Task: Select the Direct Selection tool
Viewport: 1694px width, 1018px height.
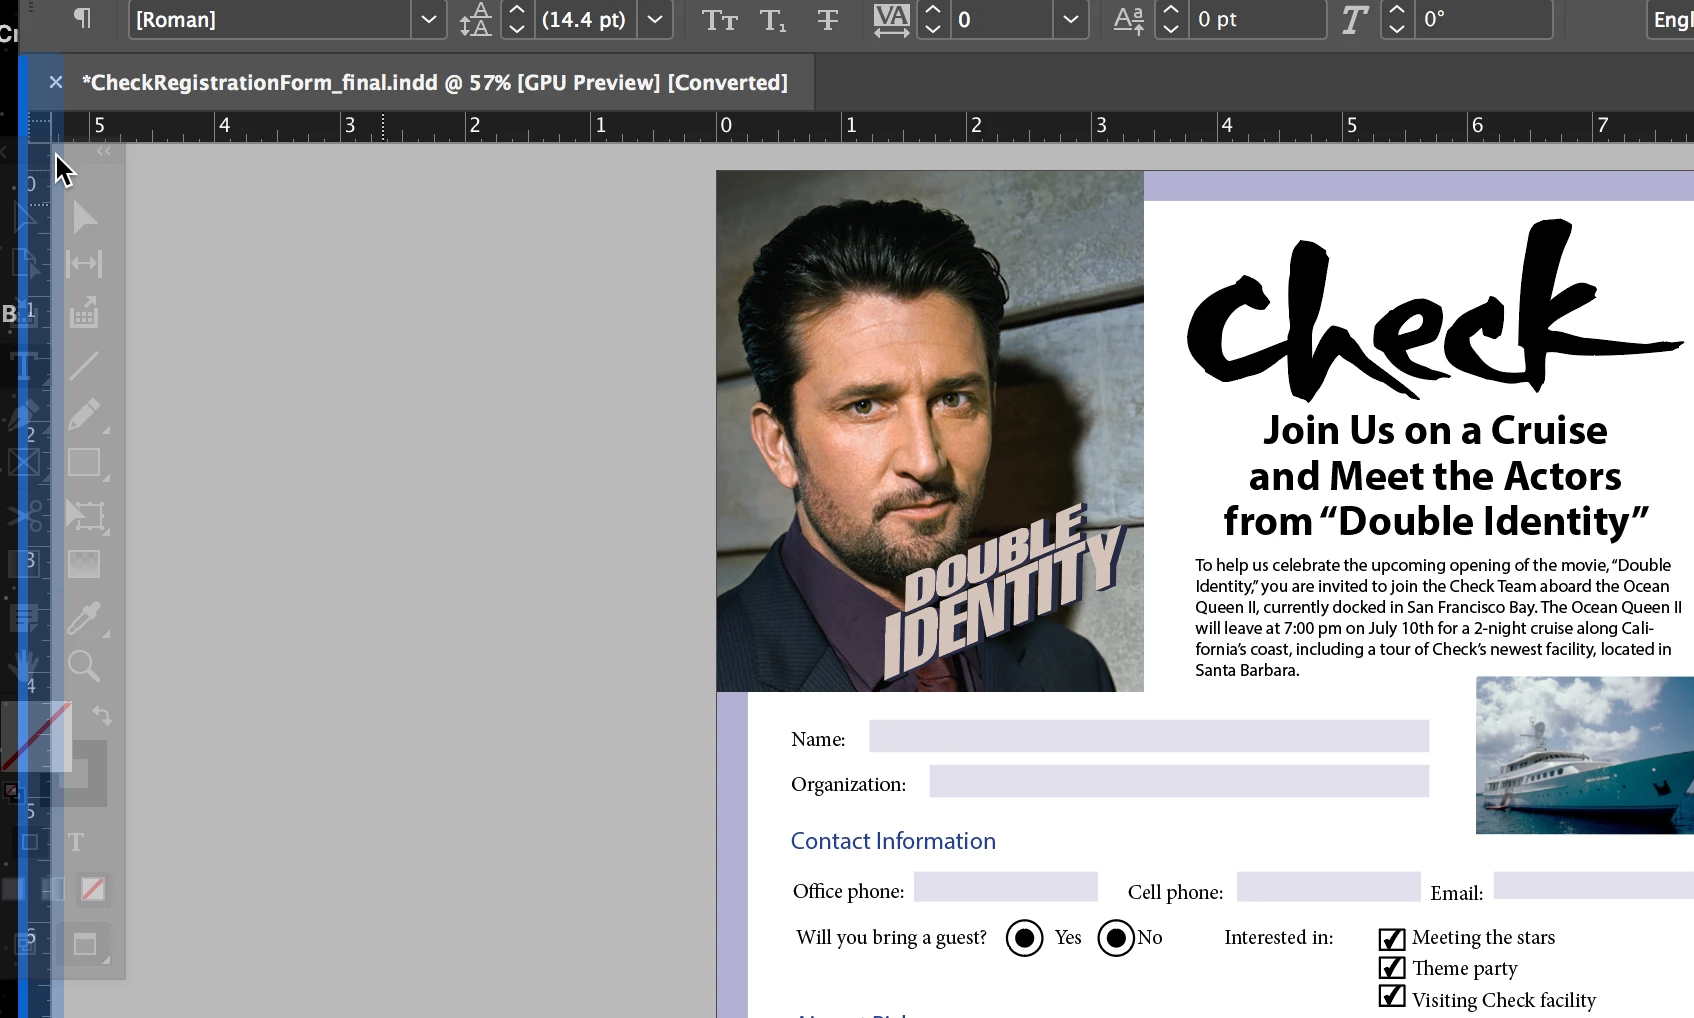Action: 85,217
